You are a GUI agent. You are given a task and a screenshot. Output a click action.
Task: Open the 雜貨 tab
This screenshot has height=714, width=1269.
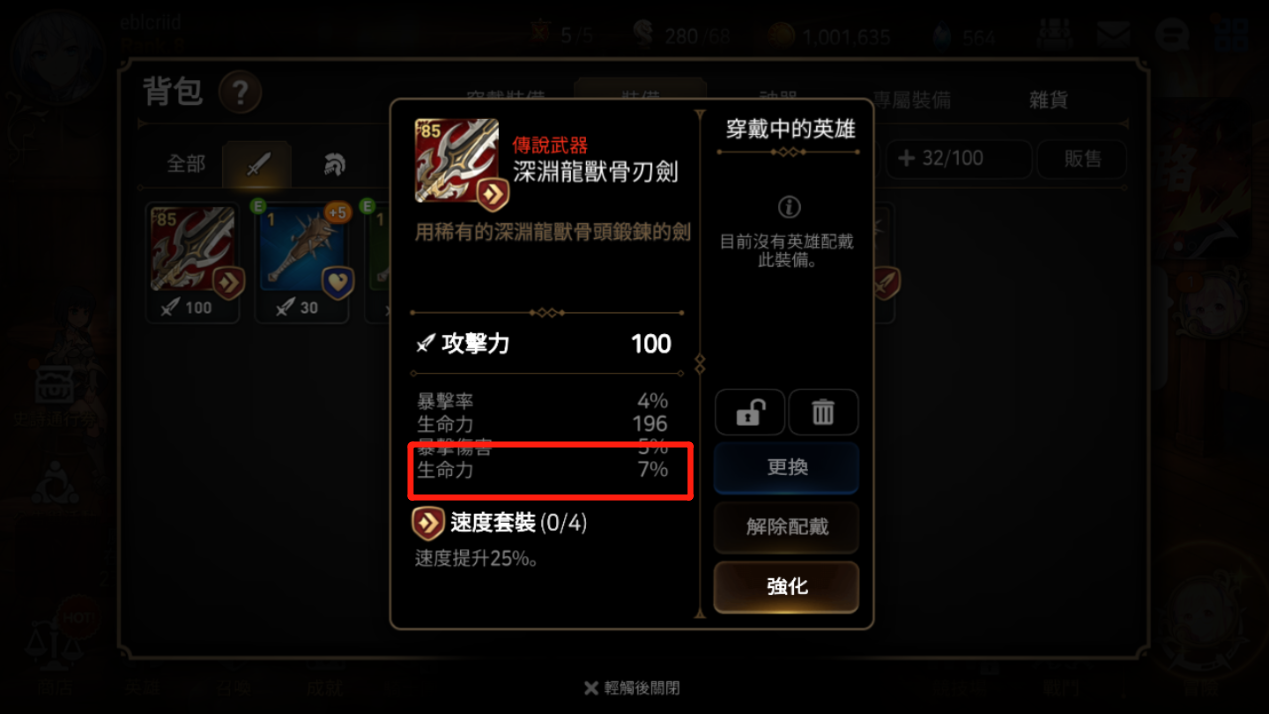pyautogui.click(x=1048, y=100)
